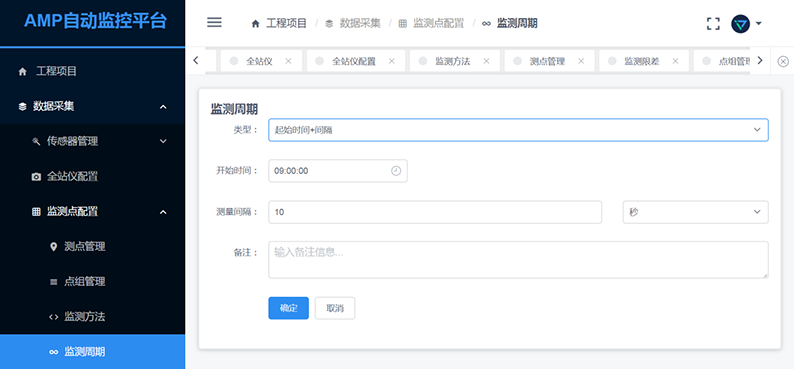Click the clock icon in 开始时间 field
Image resolution: width=794 pixels, height=369 pixels.
point(396,171)
